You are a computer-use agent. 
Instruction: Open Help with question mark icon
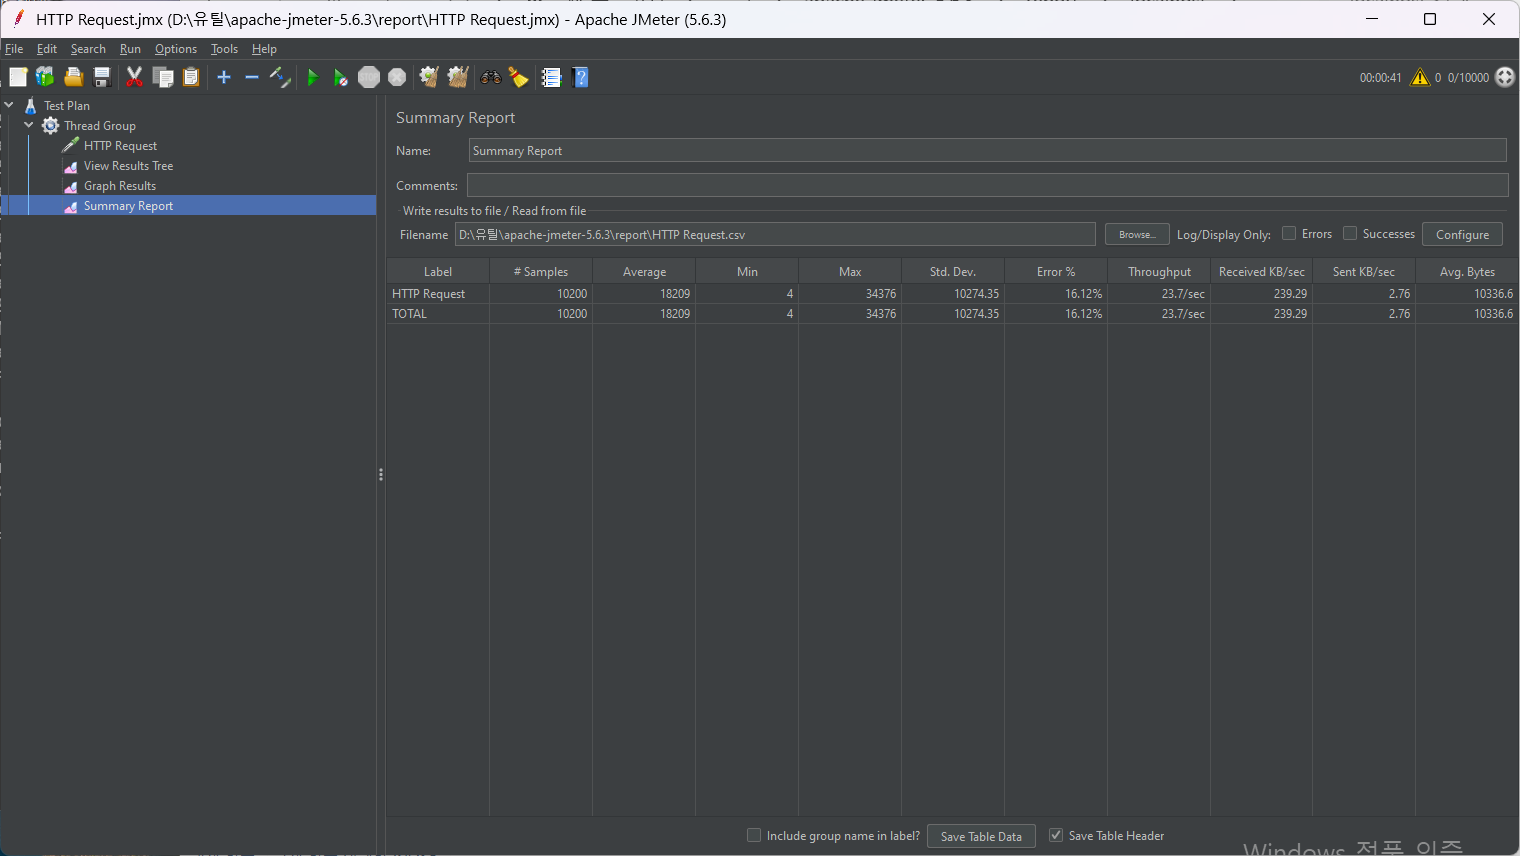580,77
